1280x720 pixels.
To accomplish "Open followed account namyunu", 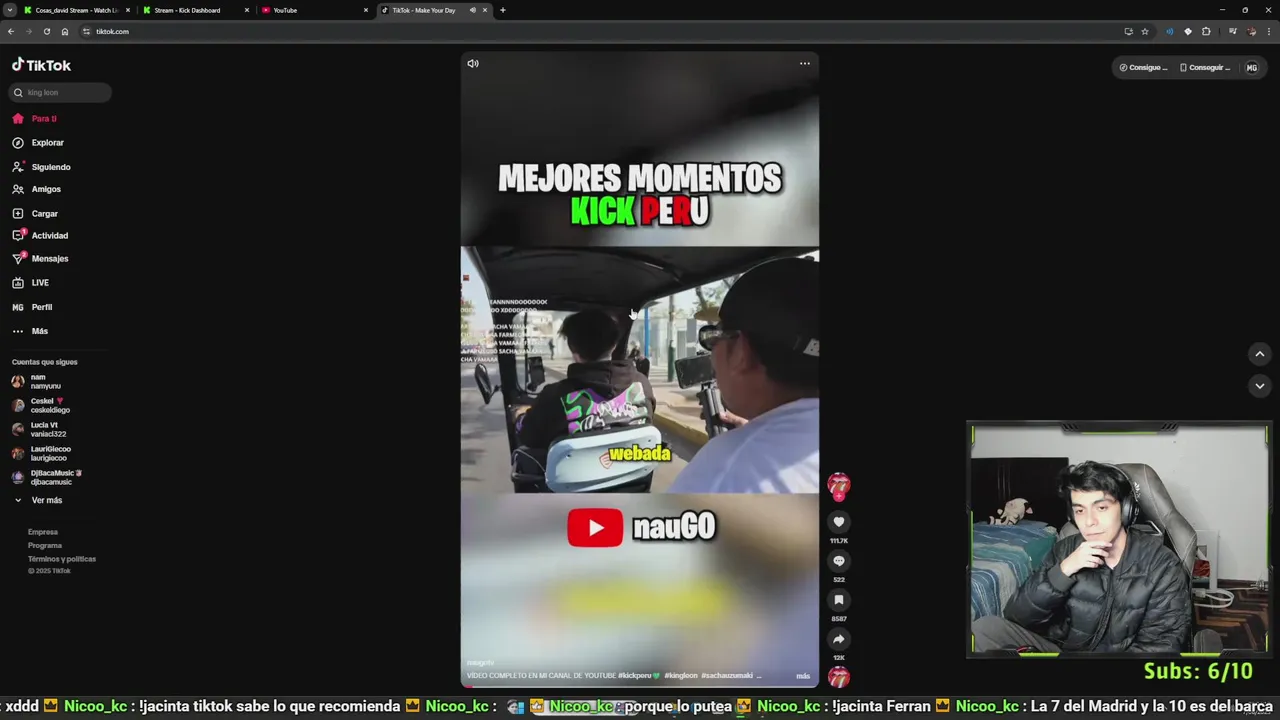I will coord(37,381).
